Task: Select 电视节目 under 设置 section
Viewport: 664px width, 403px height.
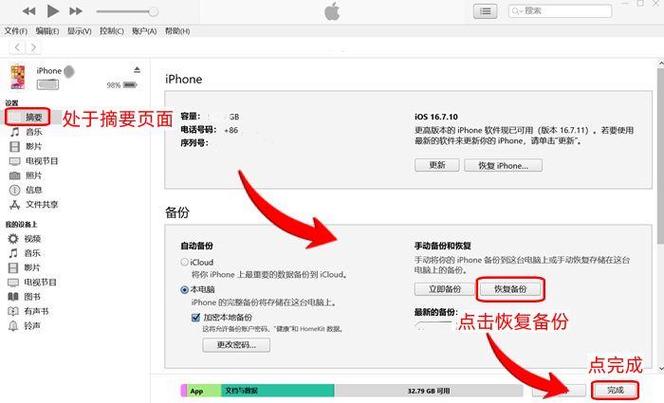Action: (x=33, y=161)
